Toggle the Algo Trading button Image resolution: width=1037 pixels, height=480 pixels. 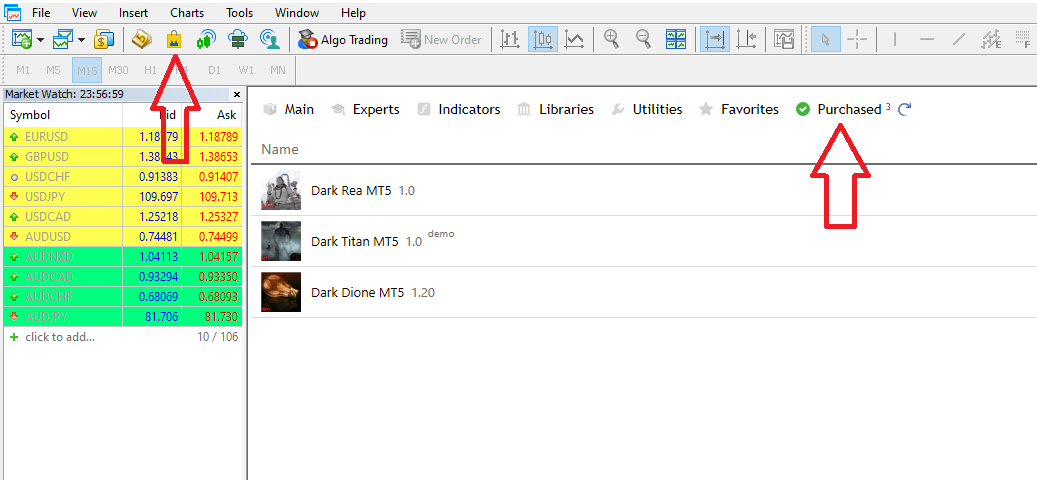(343, 40)
